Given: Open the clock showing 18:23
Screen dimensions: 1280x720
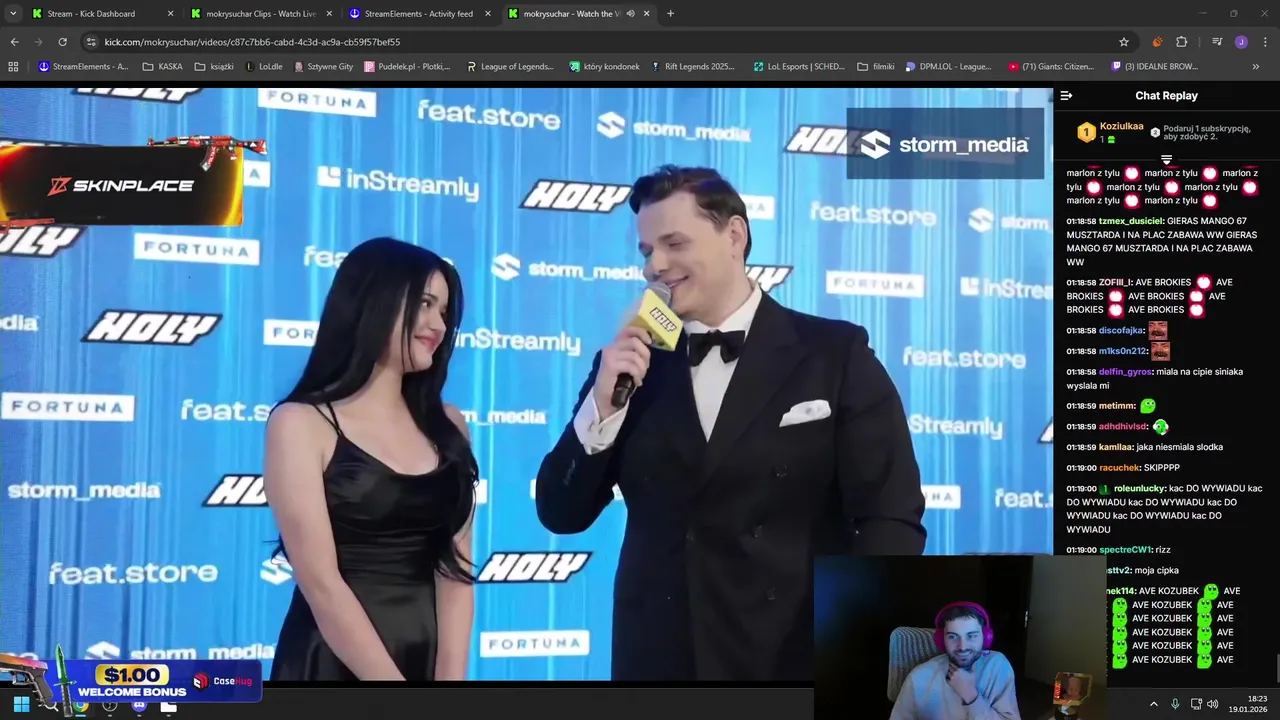Looking at the screenshot, I should (x=1250, y=704).
